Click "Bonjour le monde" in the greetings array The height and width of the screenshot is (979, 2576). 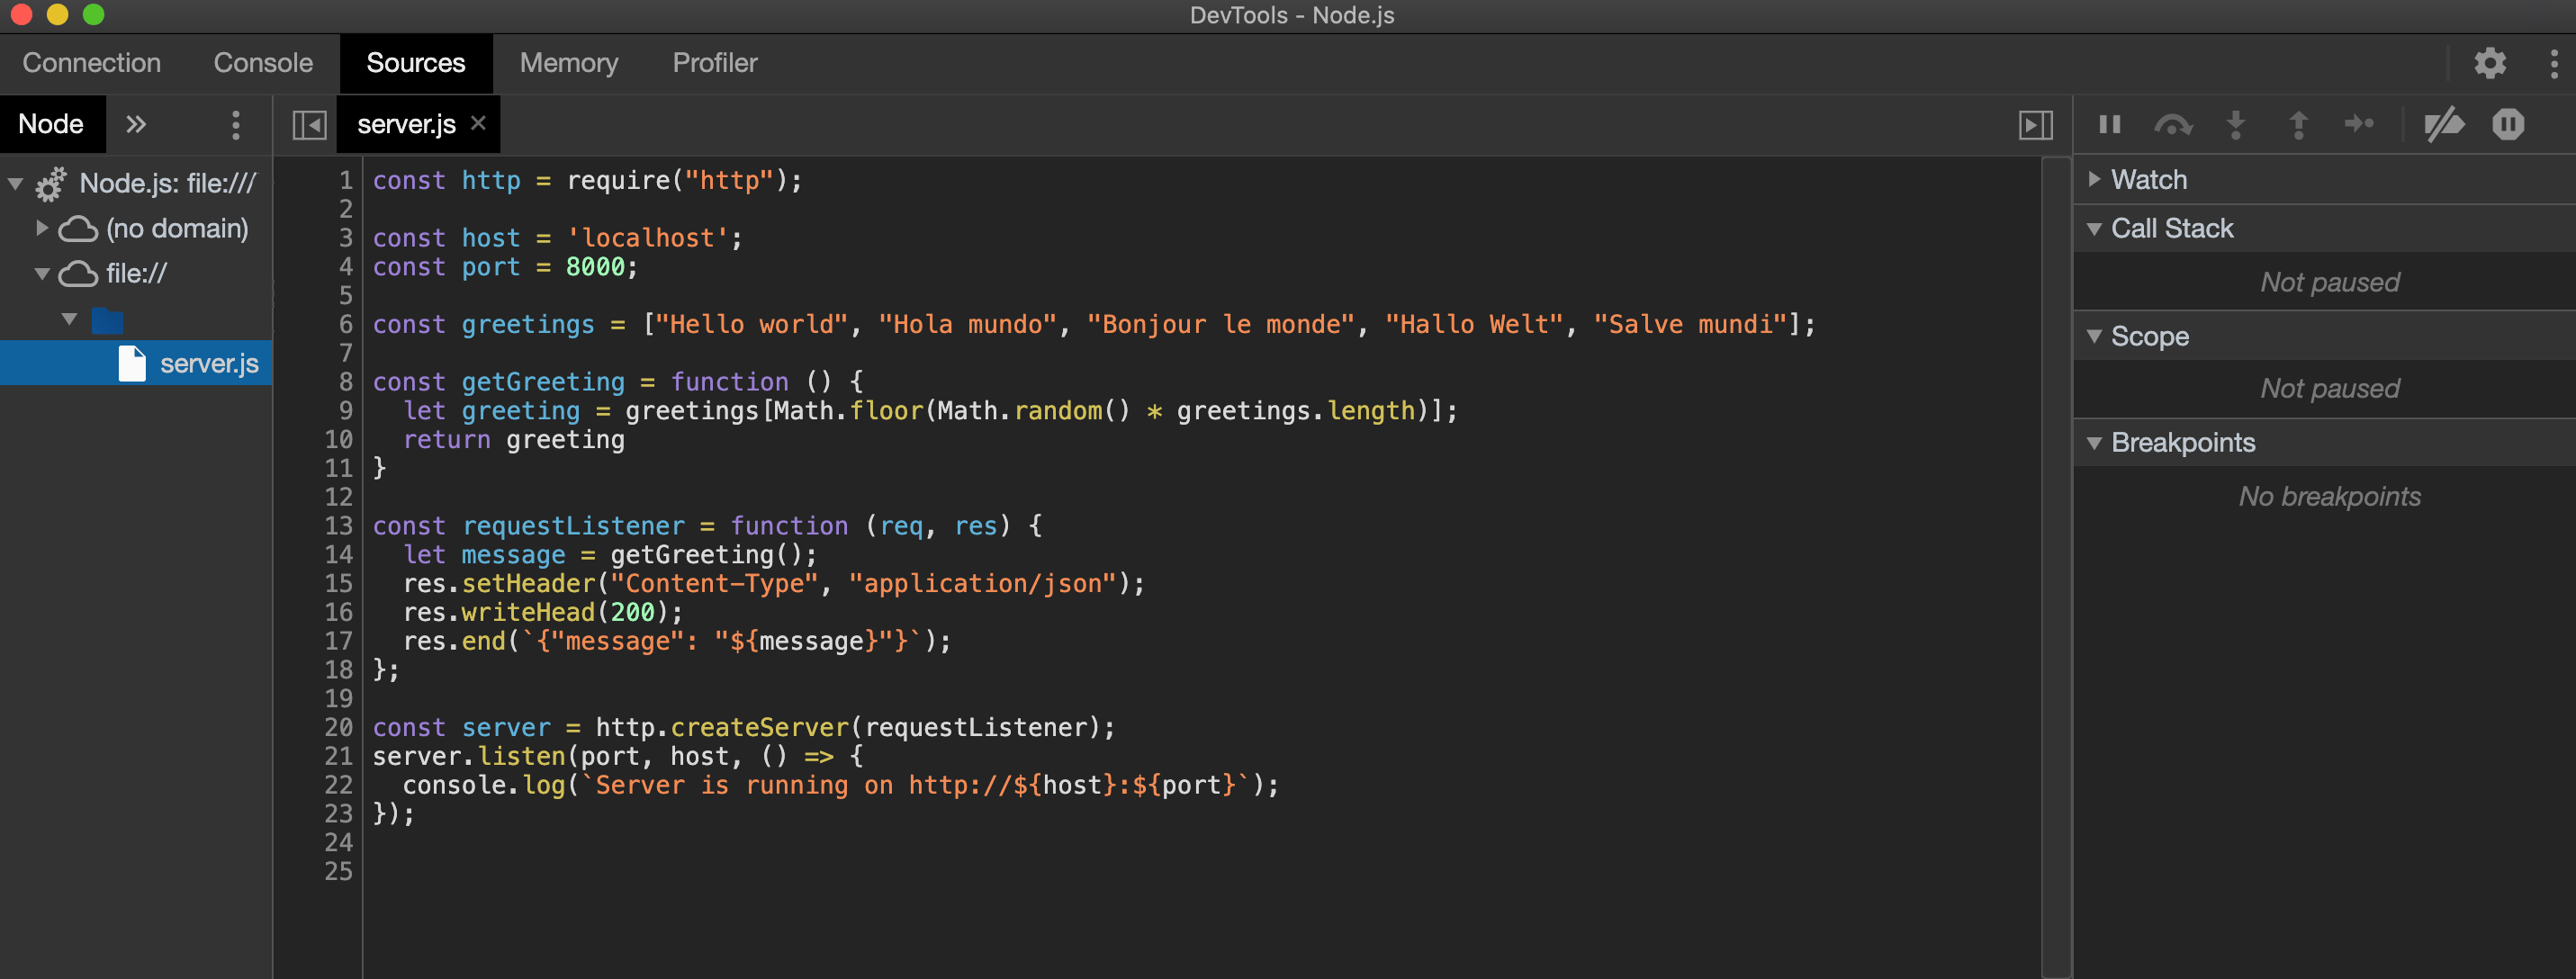pos(1220,325)
